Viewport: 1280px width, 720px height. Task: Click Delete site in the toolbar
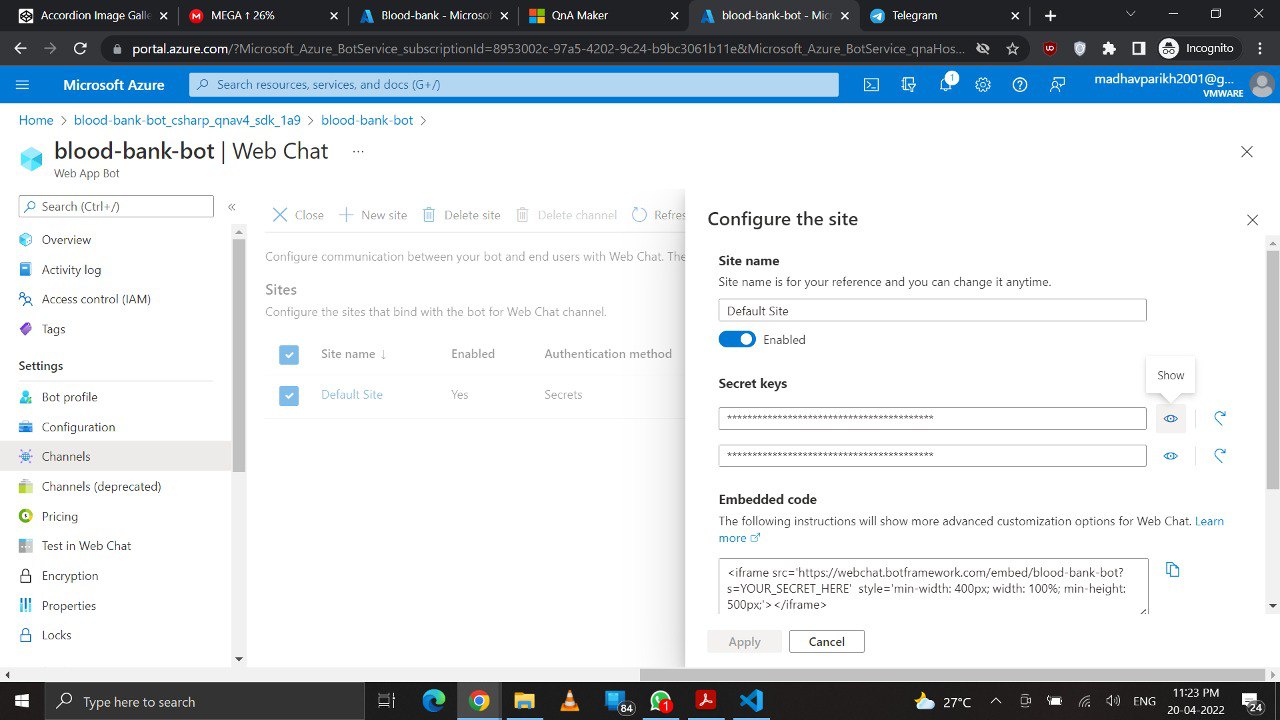point(461,215)
